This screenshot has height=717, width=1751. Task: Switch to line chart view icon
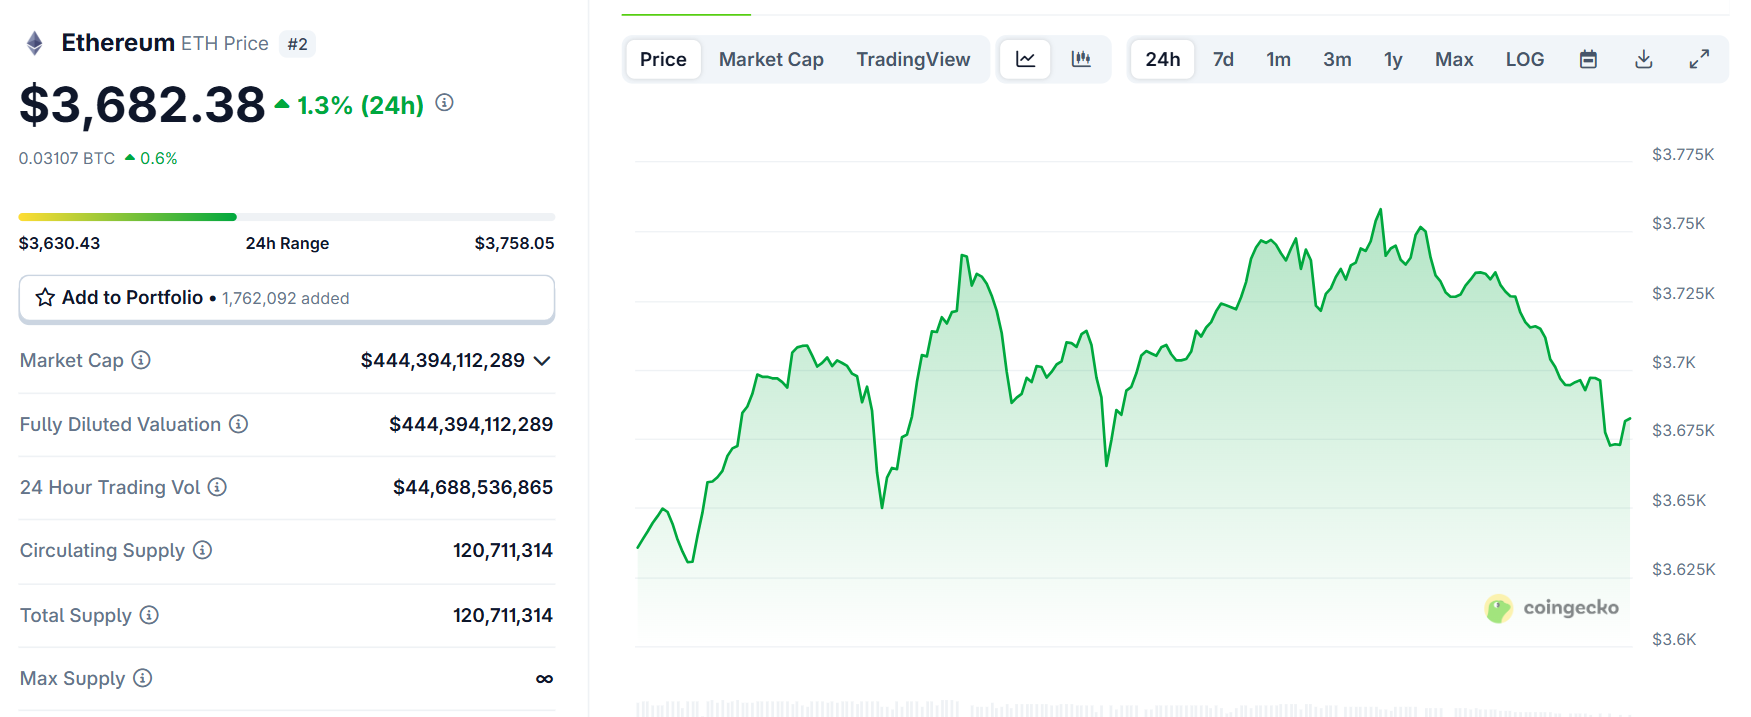tap(1026, 59)
